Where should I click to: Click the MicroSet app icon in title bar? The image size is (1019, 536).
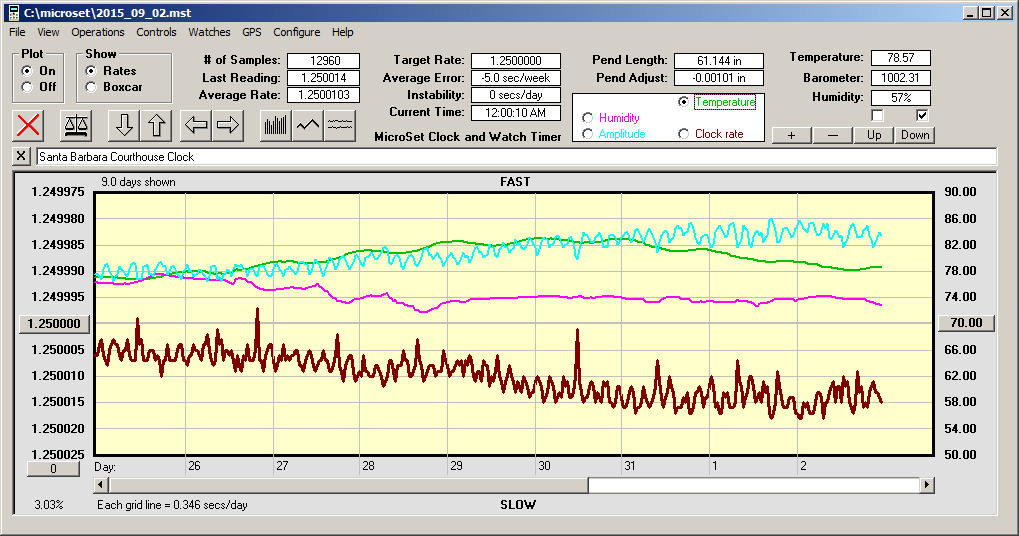[13, 12]
